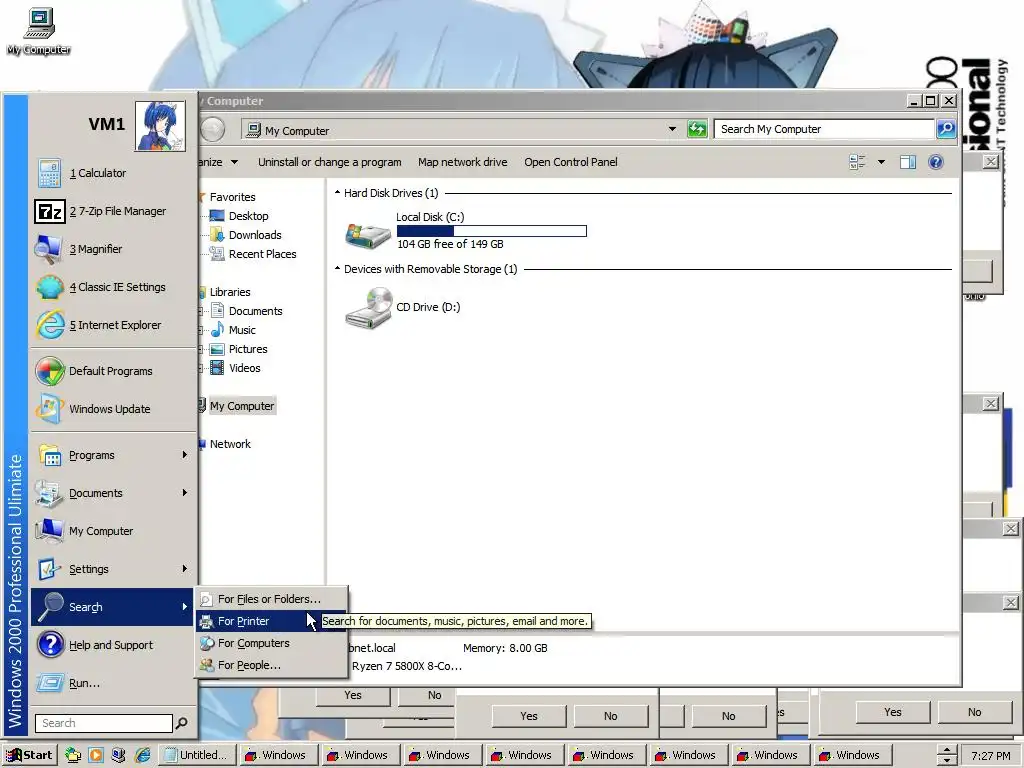This screenshot has width=1024, height=768.
Task: Select Network in navigation pane
Action: coord(230,444)
